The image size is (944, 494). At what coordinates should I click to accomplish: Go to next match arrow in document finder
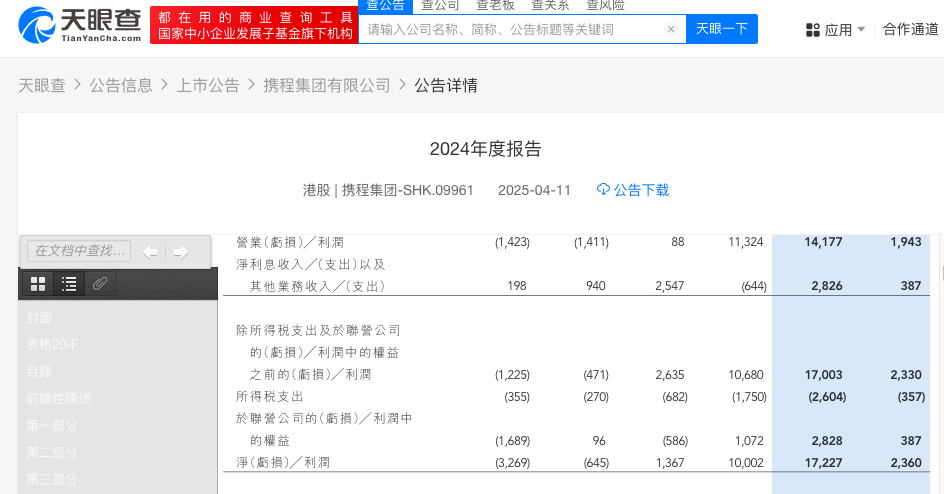(x=181, y=252)
